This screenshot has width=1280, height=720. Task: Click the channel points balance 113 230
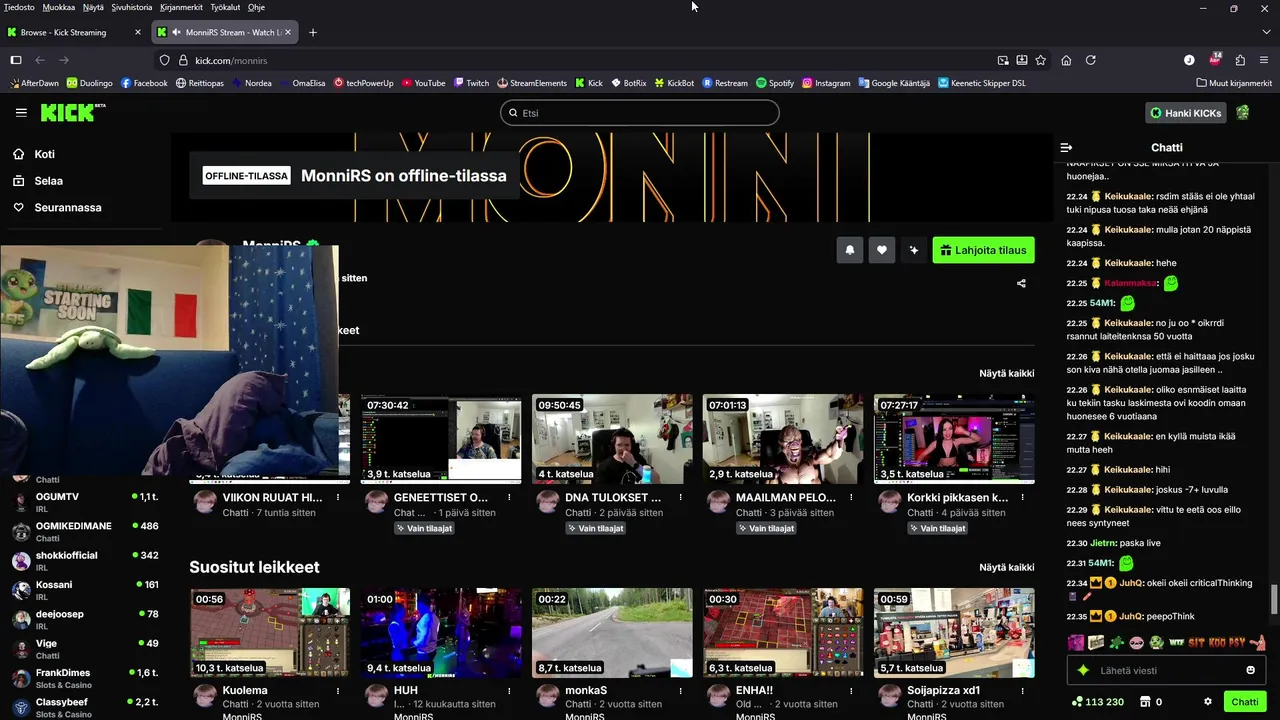click(1097, 702)
